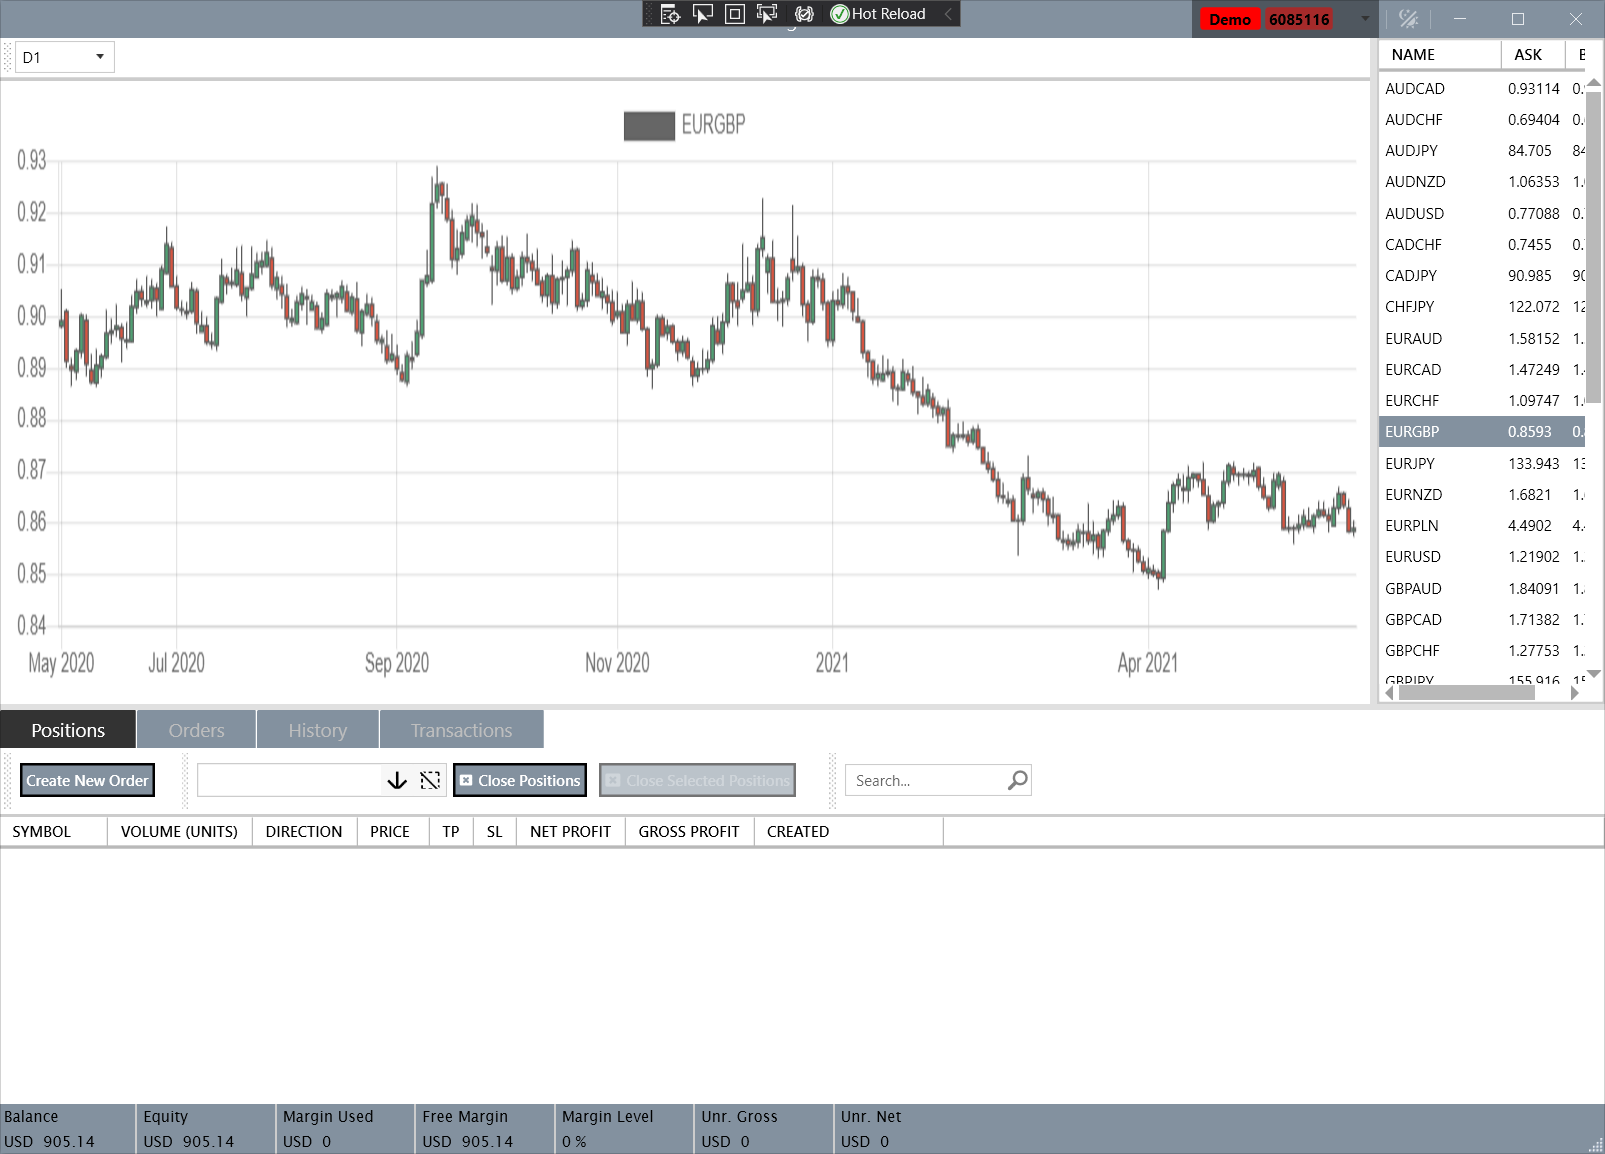Click the magnifier icon in search box
The height and width of the screenshot is (1154, 1605).
click(1017, 780)
